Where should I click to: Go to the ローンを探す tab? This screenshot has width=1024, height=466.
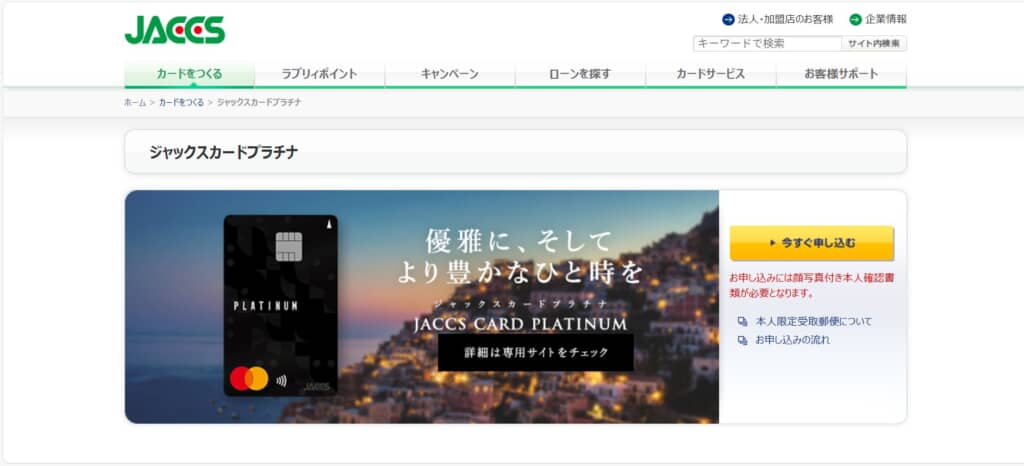tap(580, 74)
